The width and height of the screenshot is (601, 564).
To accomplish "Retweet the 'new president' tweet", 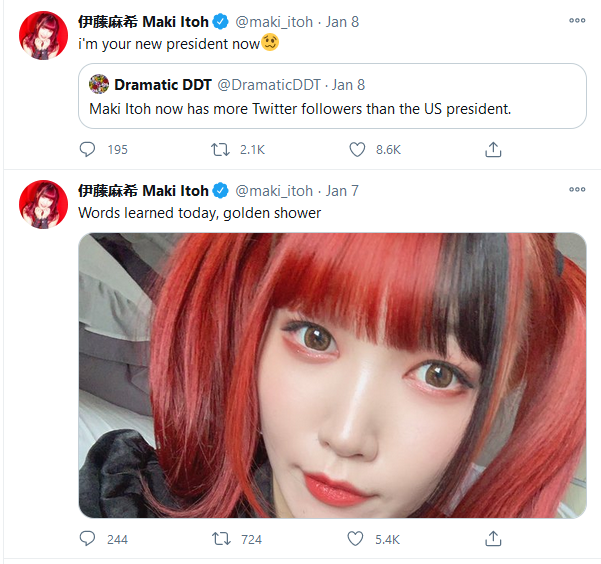I will coord(220,149).
